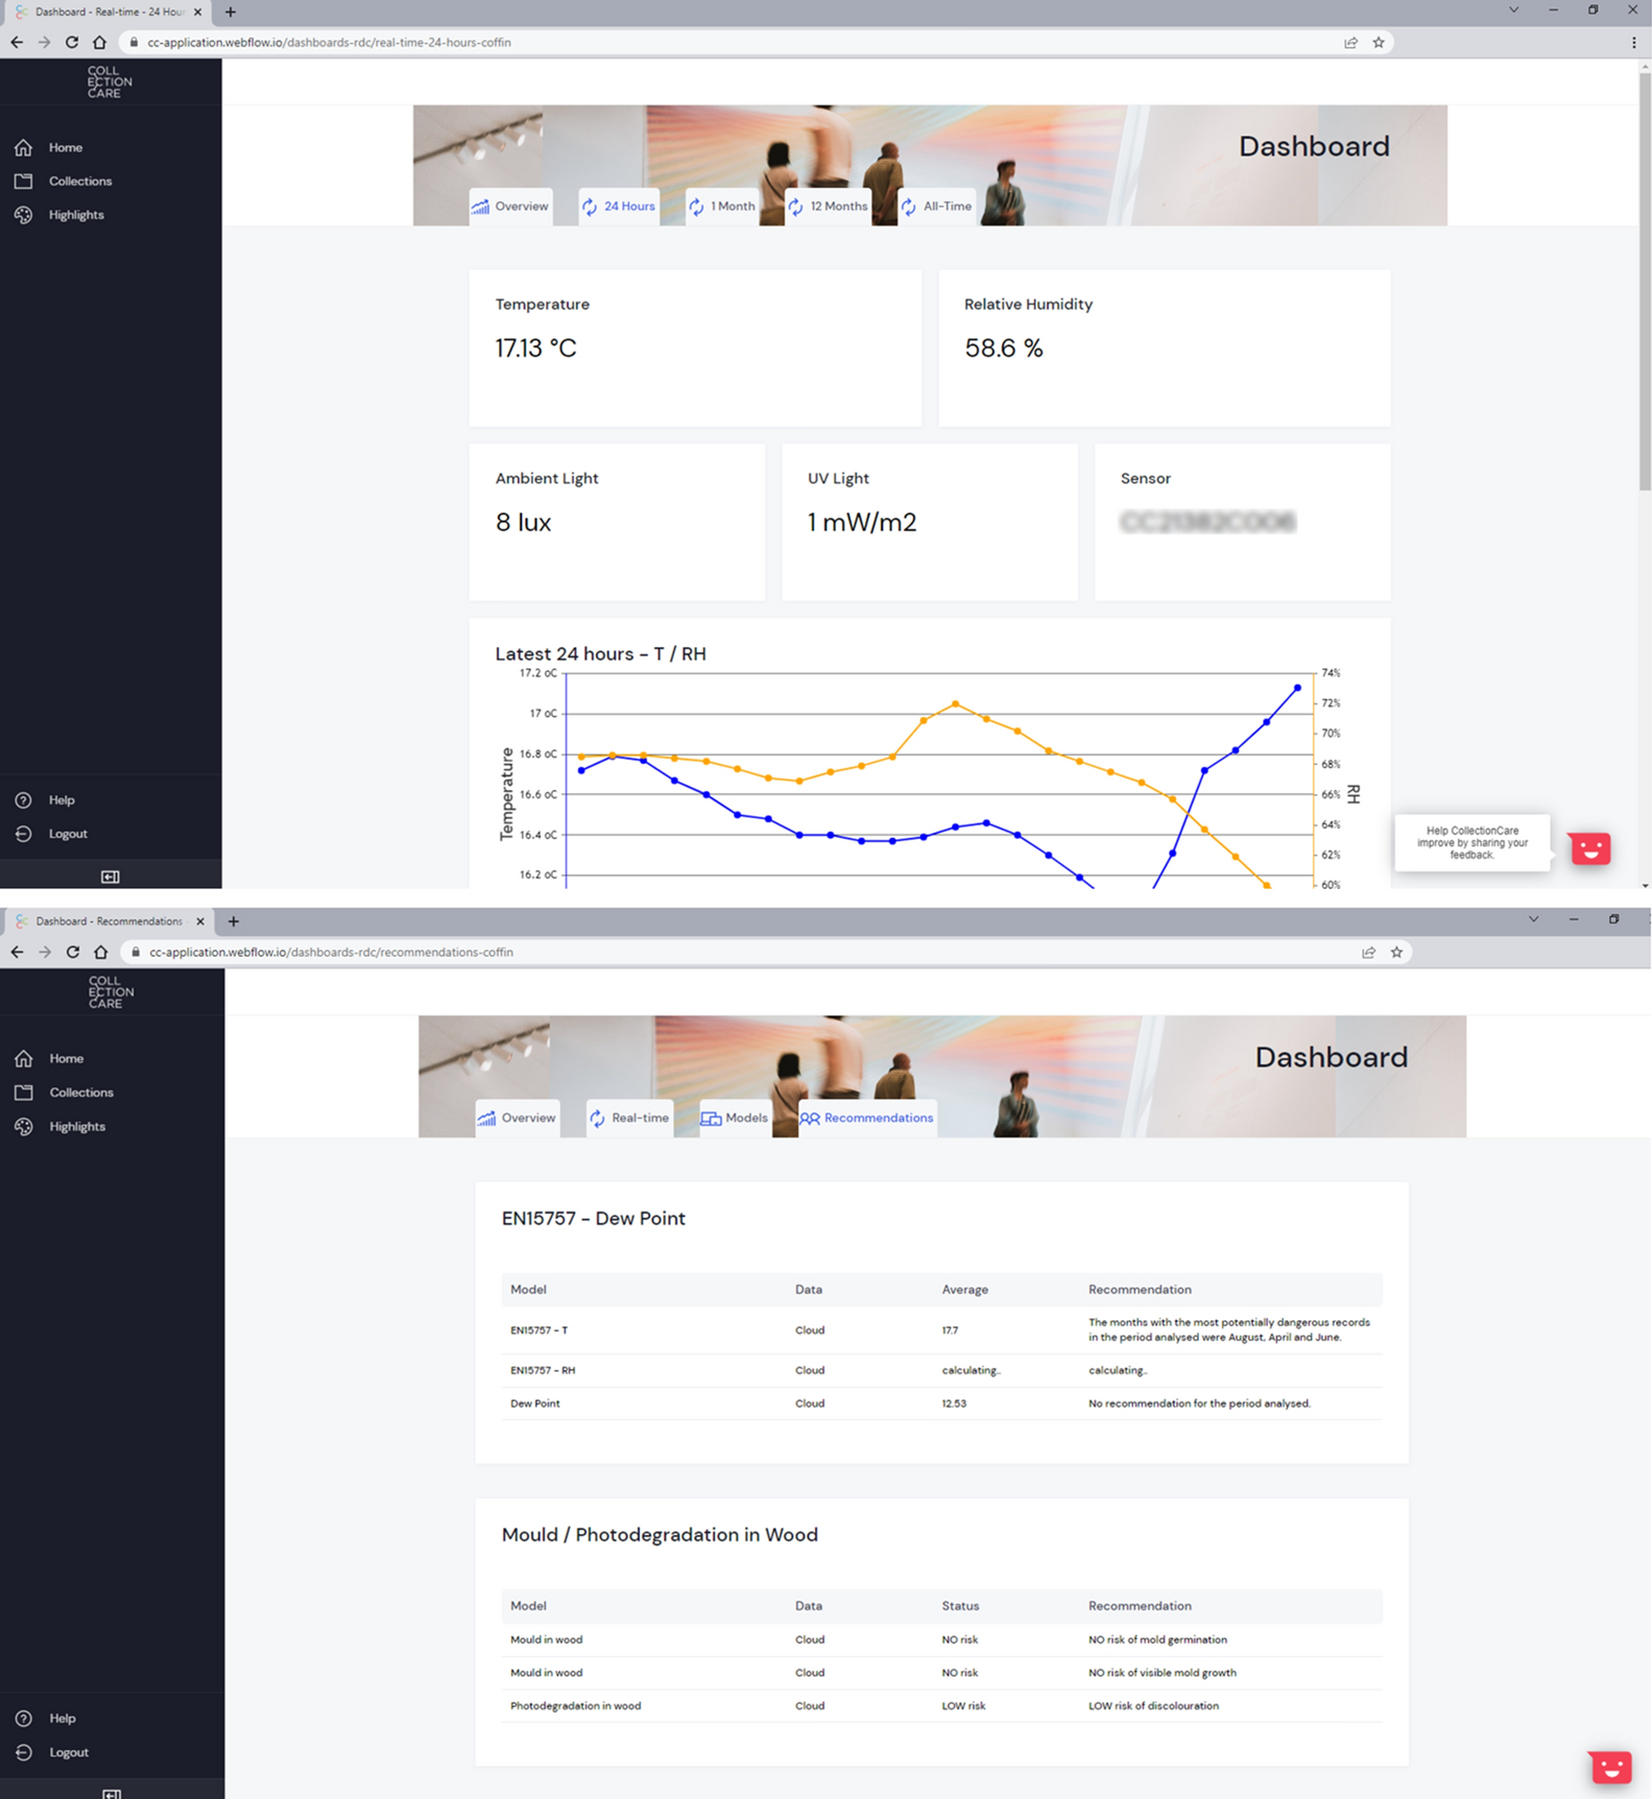
Task: Go back in the Recommendations browser window
Action: click(x=16, y=952)
